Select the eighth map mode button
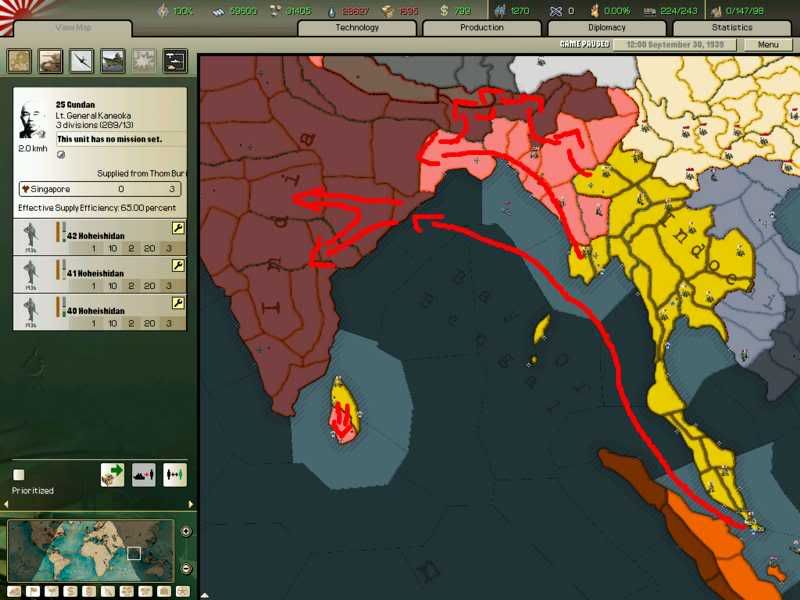 (145, 591)
